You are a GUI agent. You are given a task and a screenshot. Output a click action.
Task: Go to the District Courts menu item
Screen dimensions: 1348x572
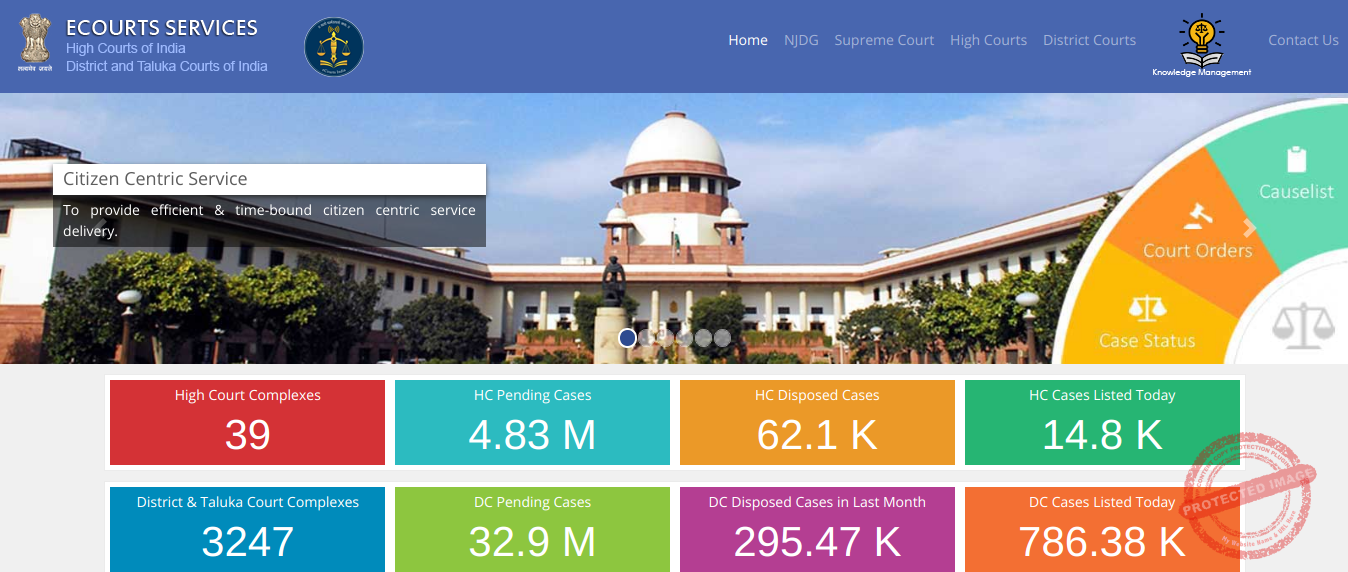pyautogui.click(x=1089, y=40)
